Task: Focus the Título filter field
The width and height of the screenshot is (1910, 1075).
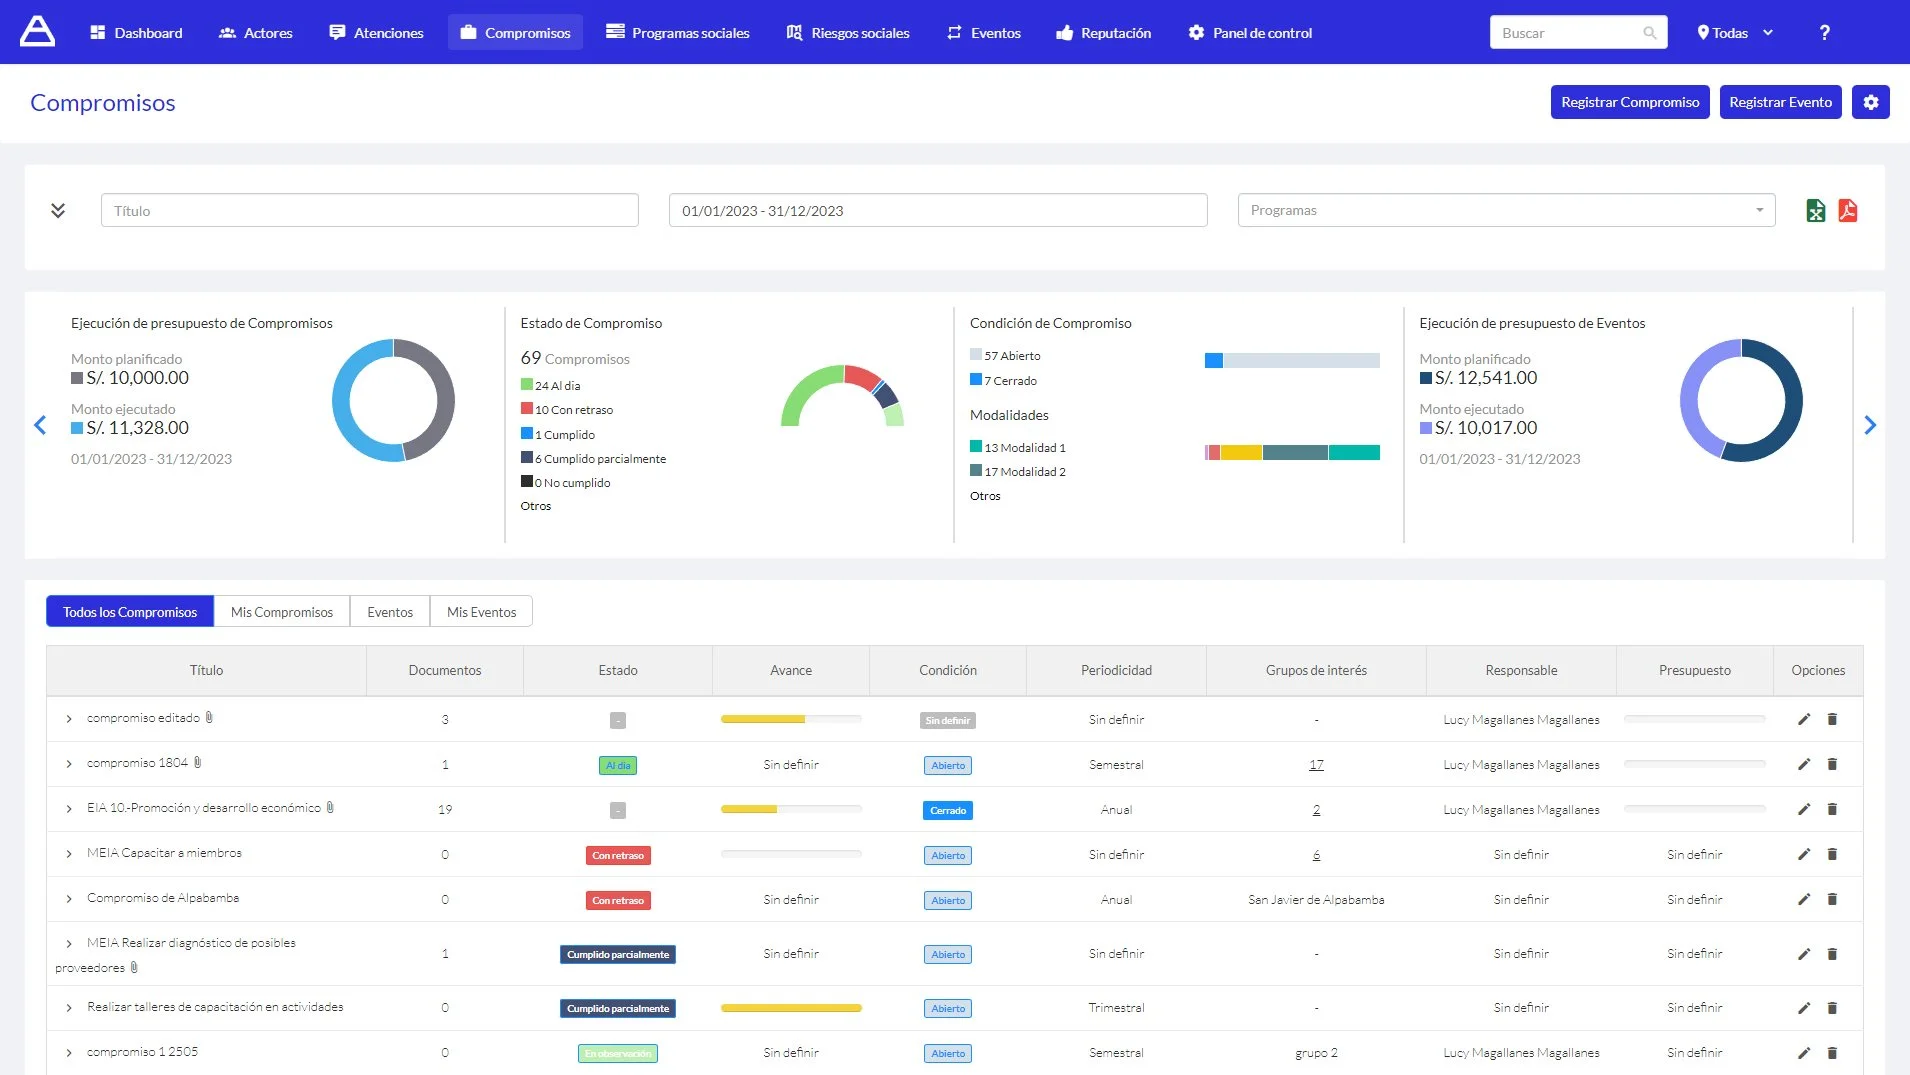Action: coord(370,210)
